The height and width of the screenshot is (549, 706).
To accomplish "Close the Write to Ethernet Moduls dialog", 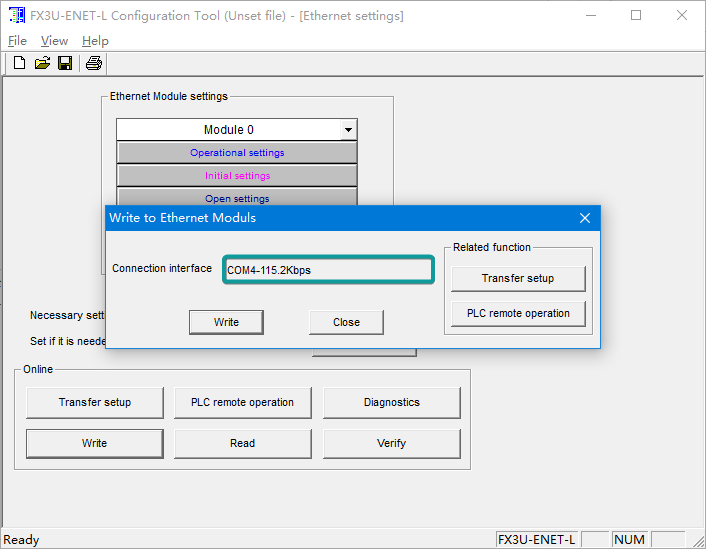I will tap(585, 218).
